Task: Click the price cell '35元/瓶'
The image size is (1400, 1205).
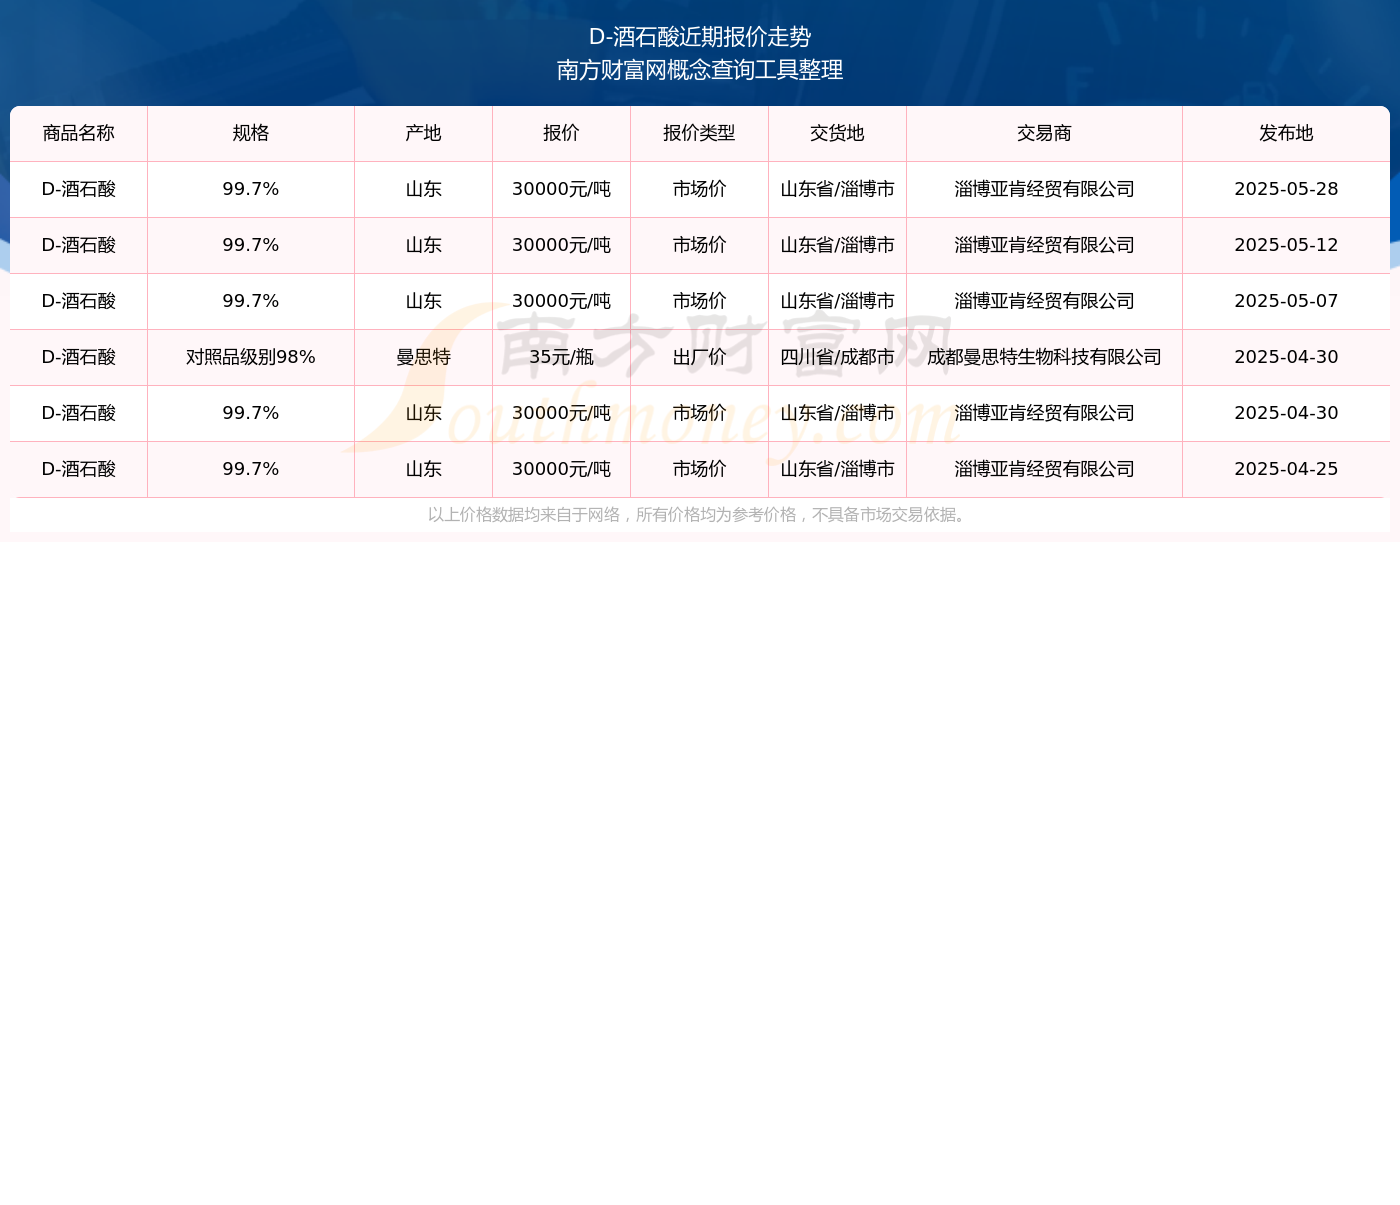Action: (x=562, y=357)
